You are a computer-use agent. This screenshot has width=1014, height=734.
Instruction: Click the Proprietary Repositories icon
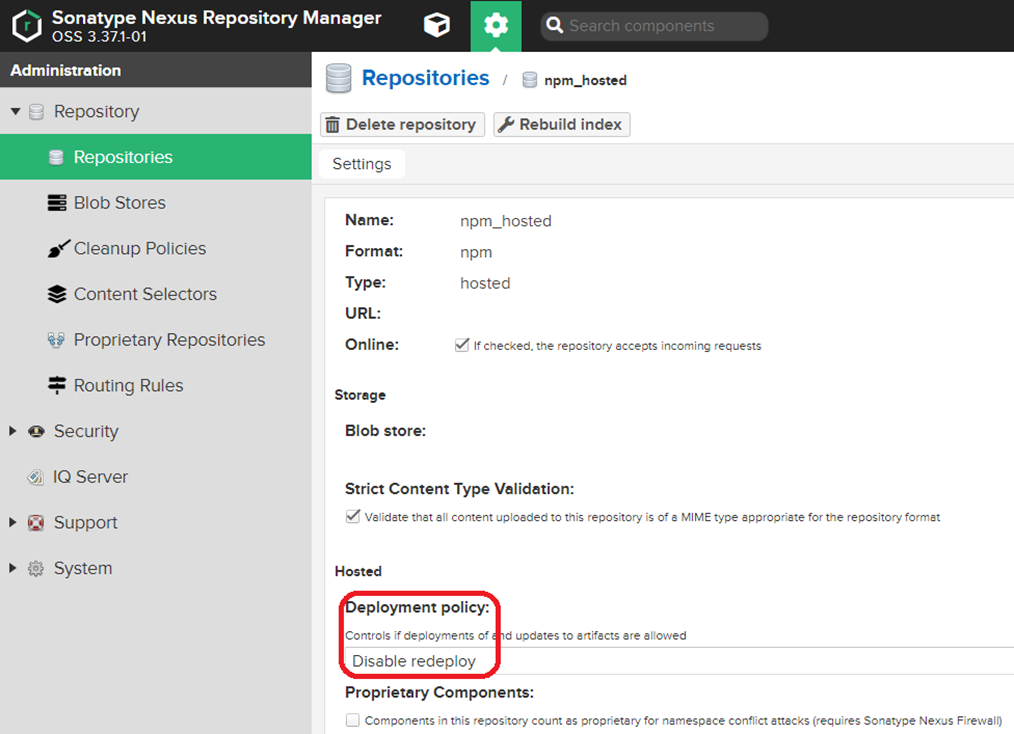point(56,340)
